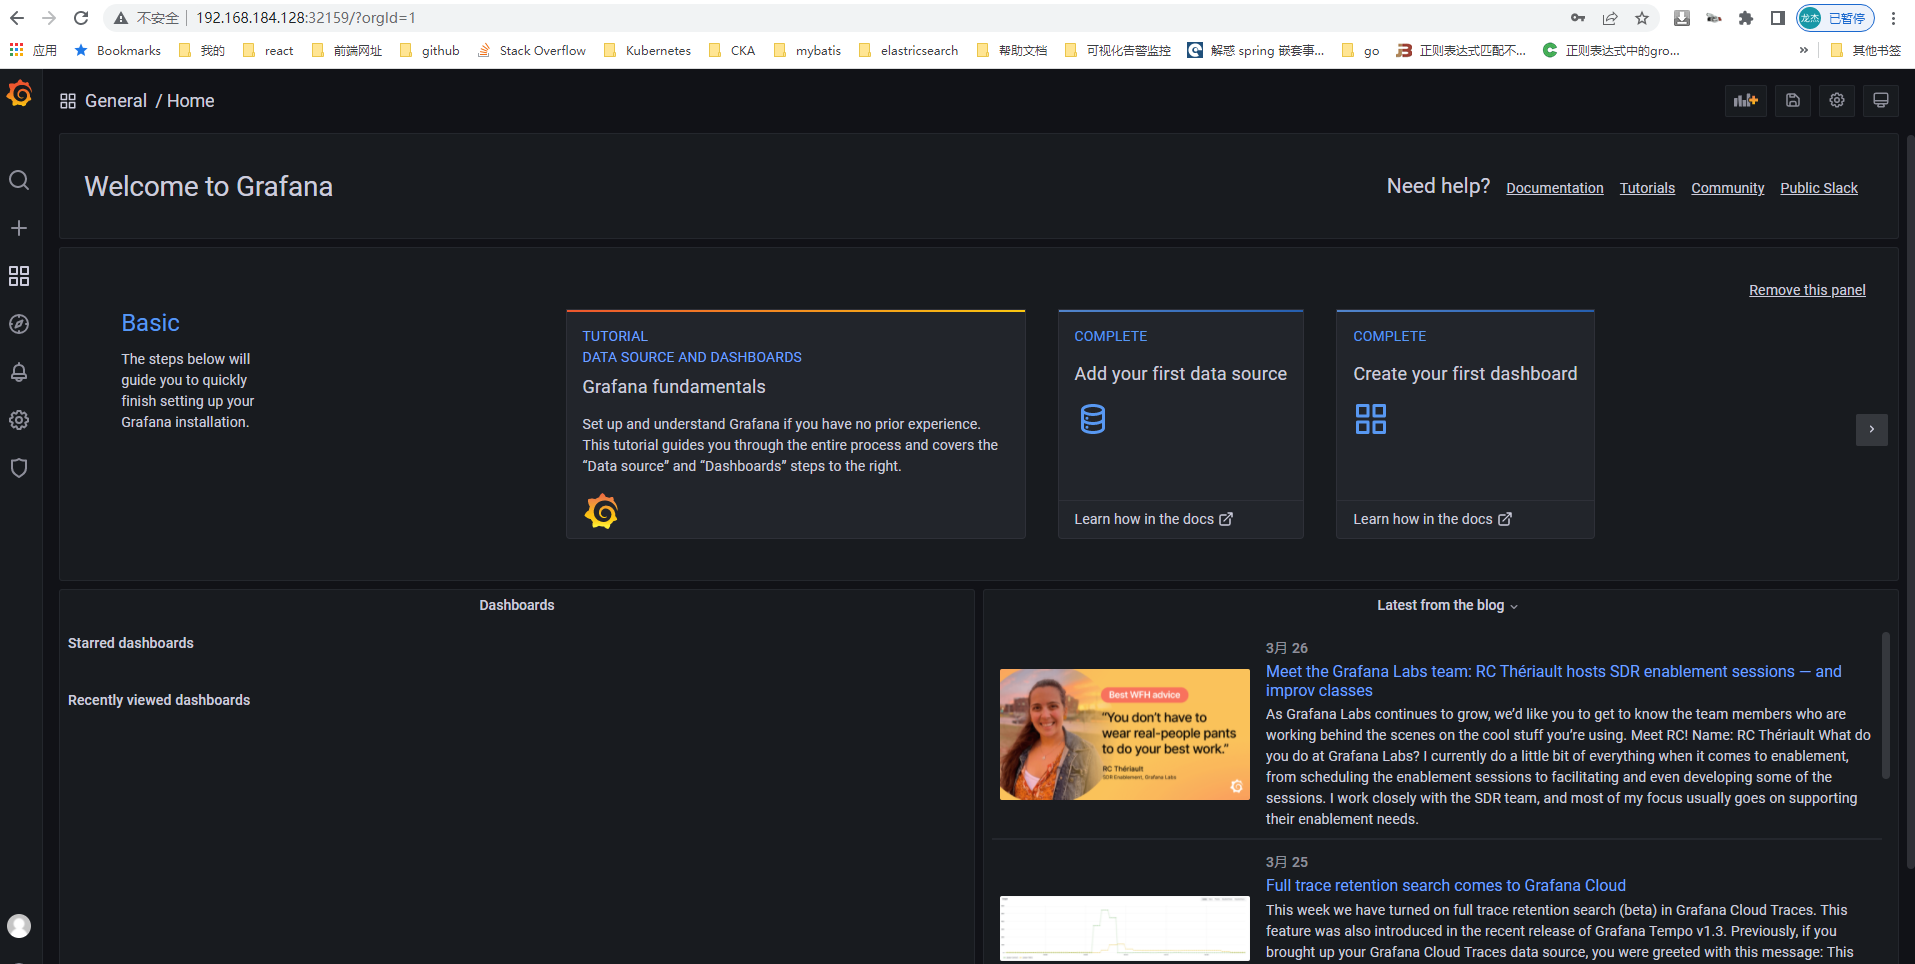
Task: Open the Grafana fundamentals tutorial heading
Action: click(674, 387)
